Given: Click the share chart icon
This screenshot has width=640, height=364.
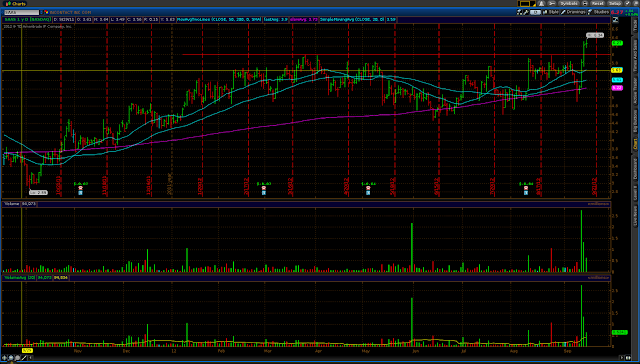Looking at the screenshot, I should pos(520,12).
